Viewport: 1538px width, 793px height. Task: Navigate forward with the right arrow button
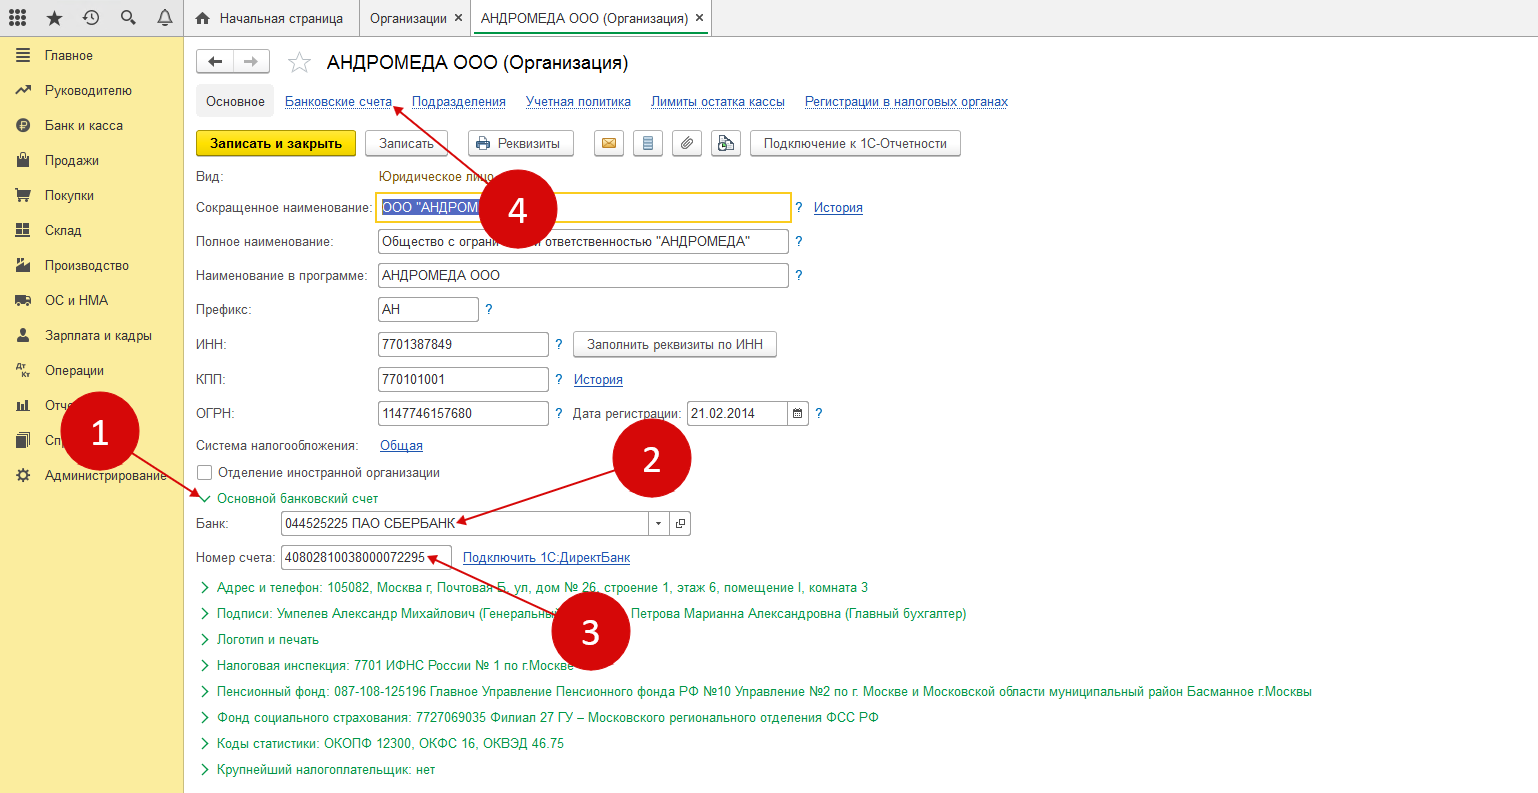click(251, 62)
